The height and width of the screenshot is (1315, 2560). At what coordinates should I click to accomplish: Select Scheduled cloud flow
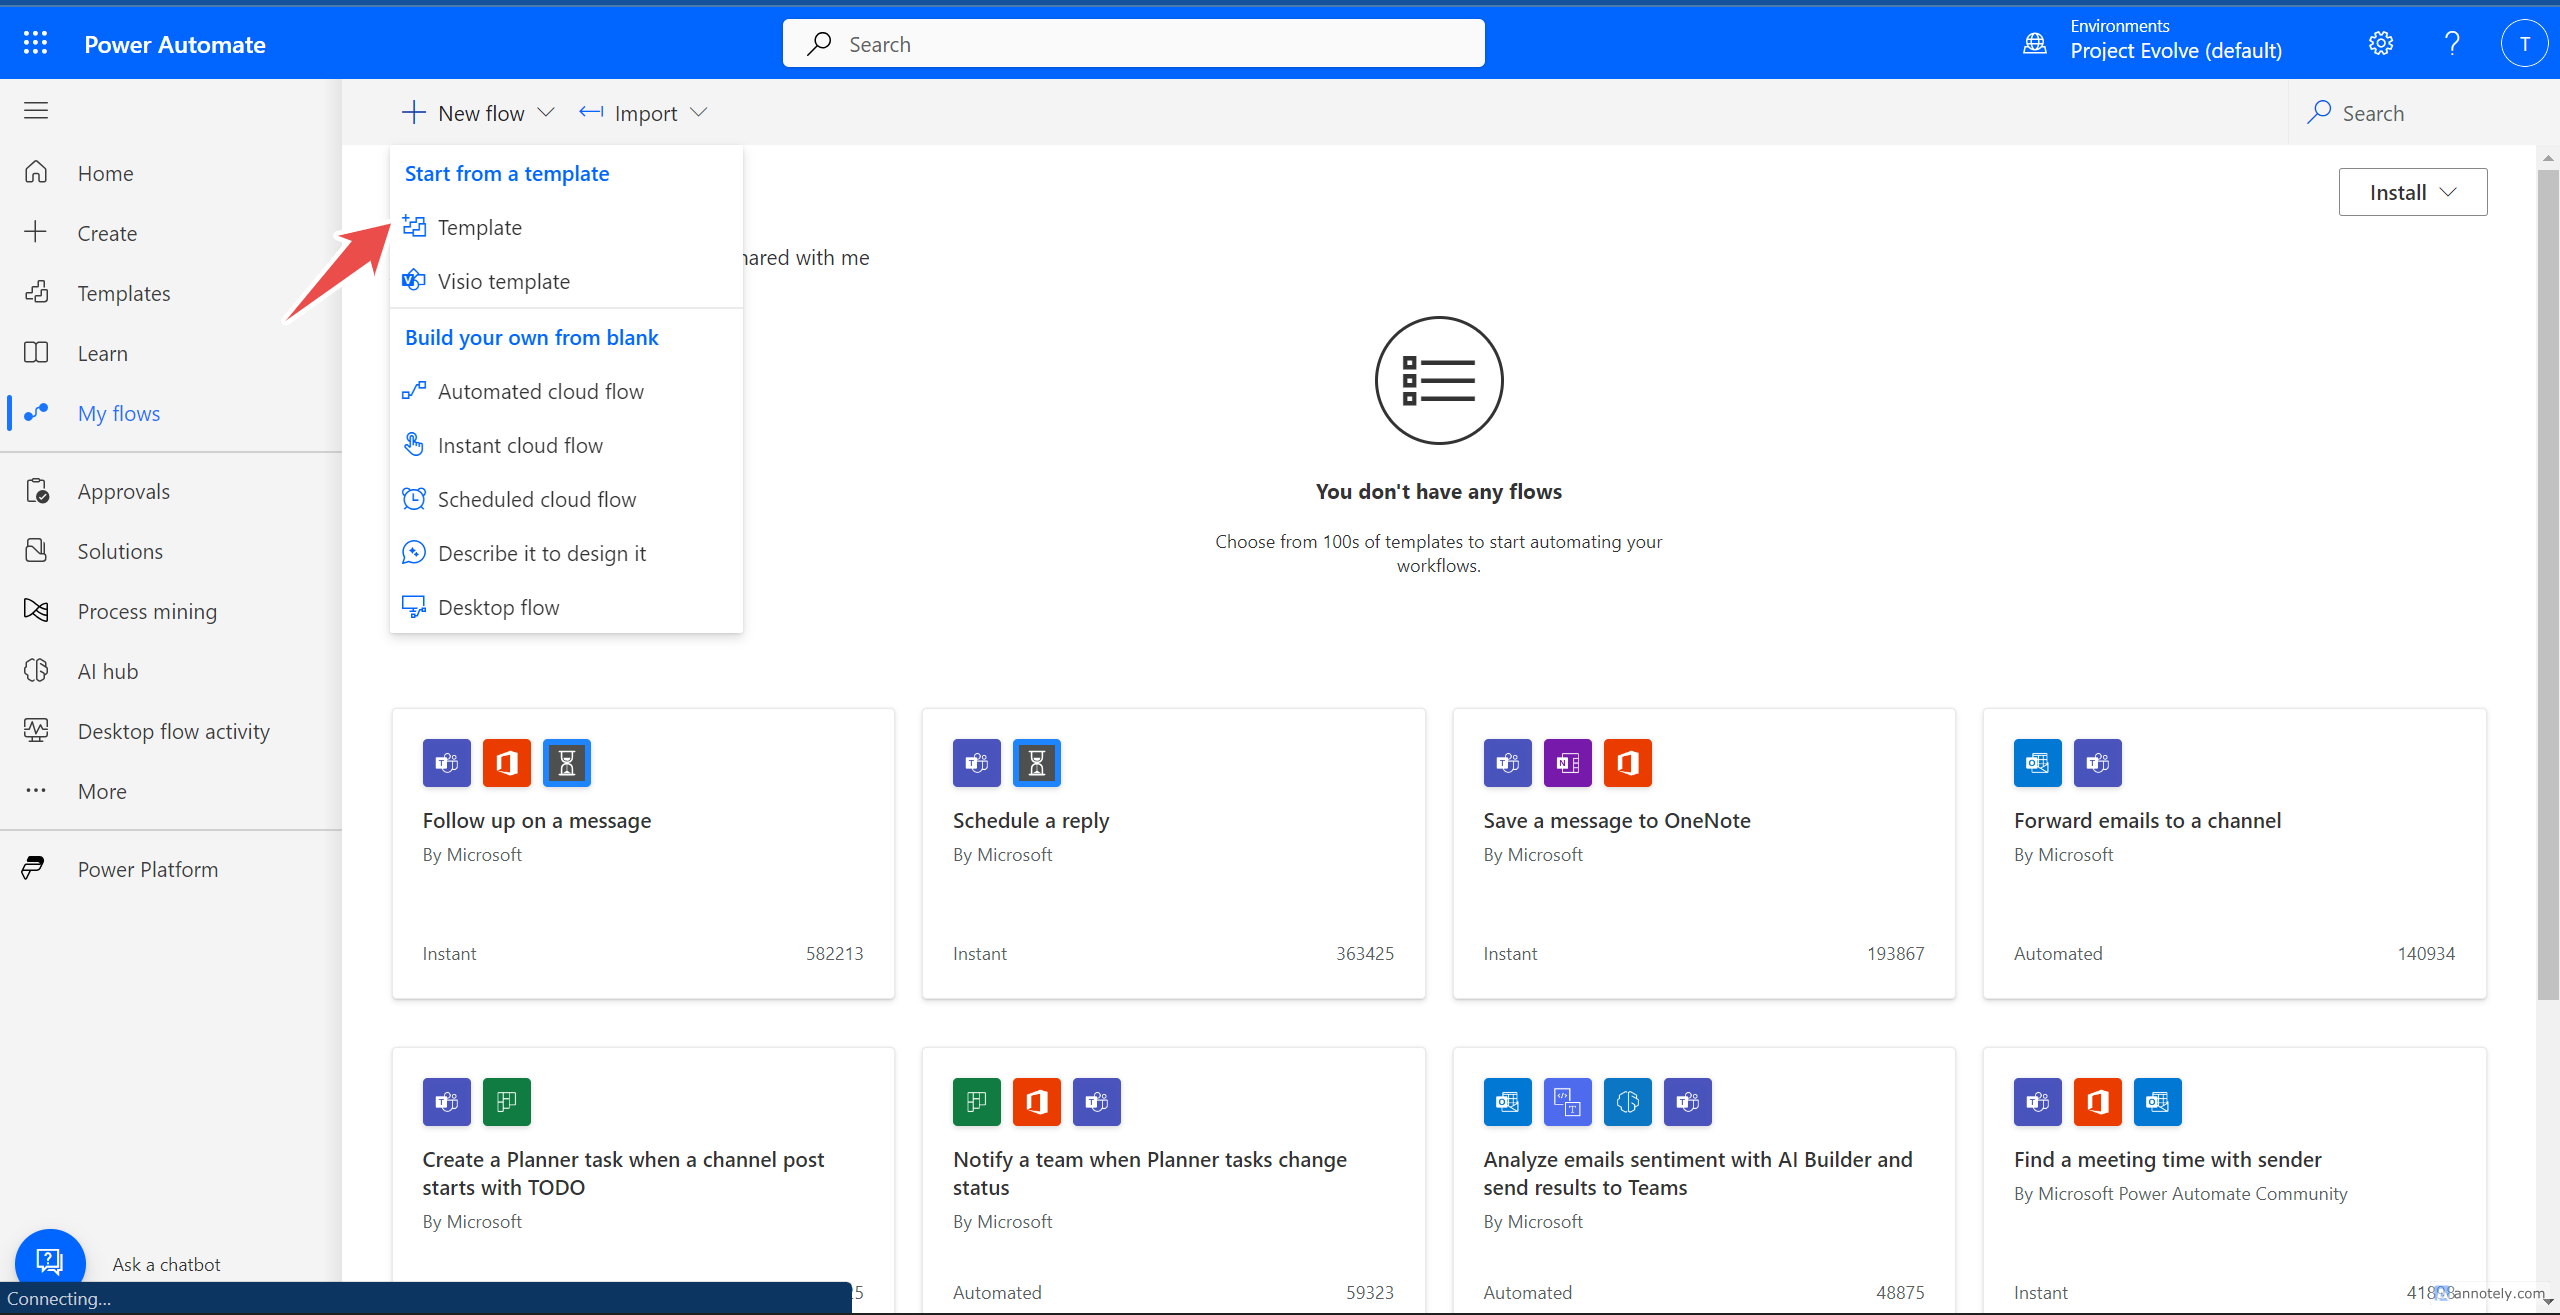pos(566,499)
